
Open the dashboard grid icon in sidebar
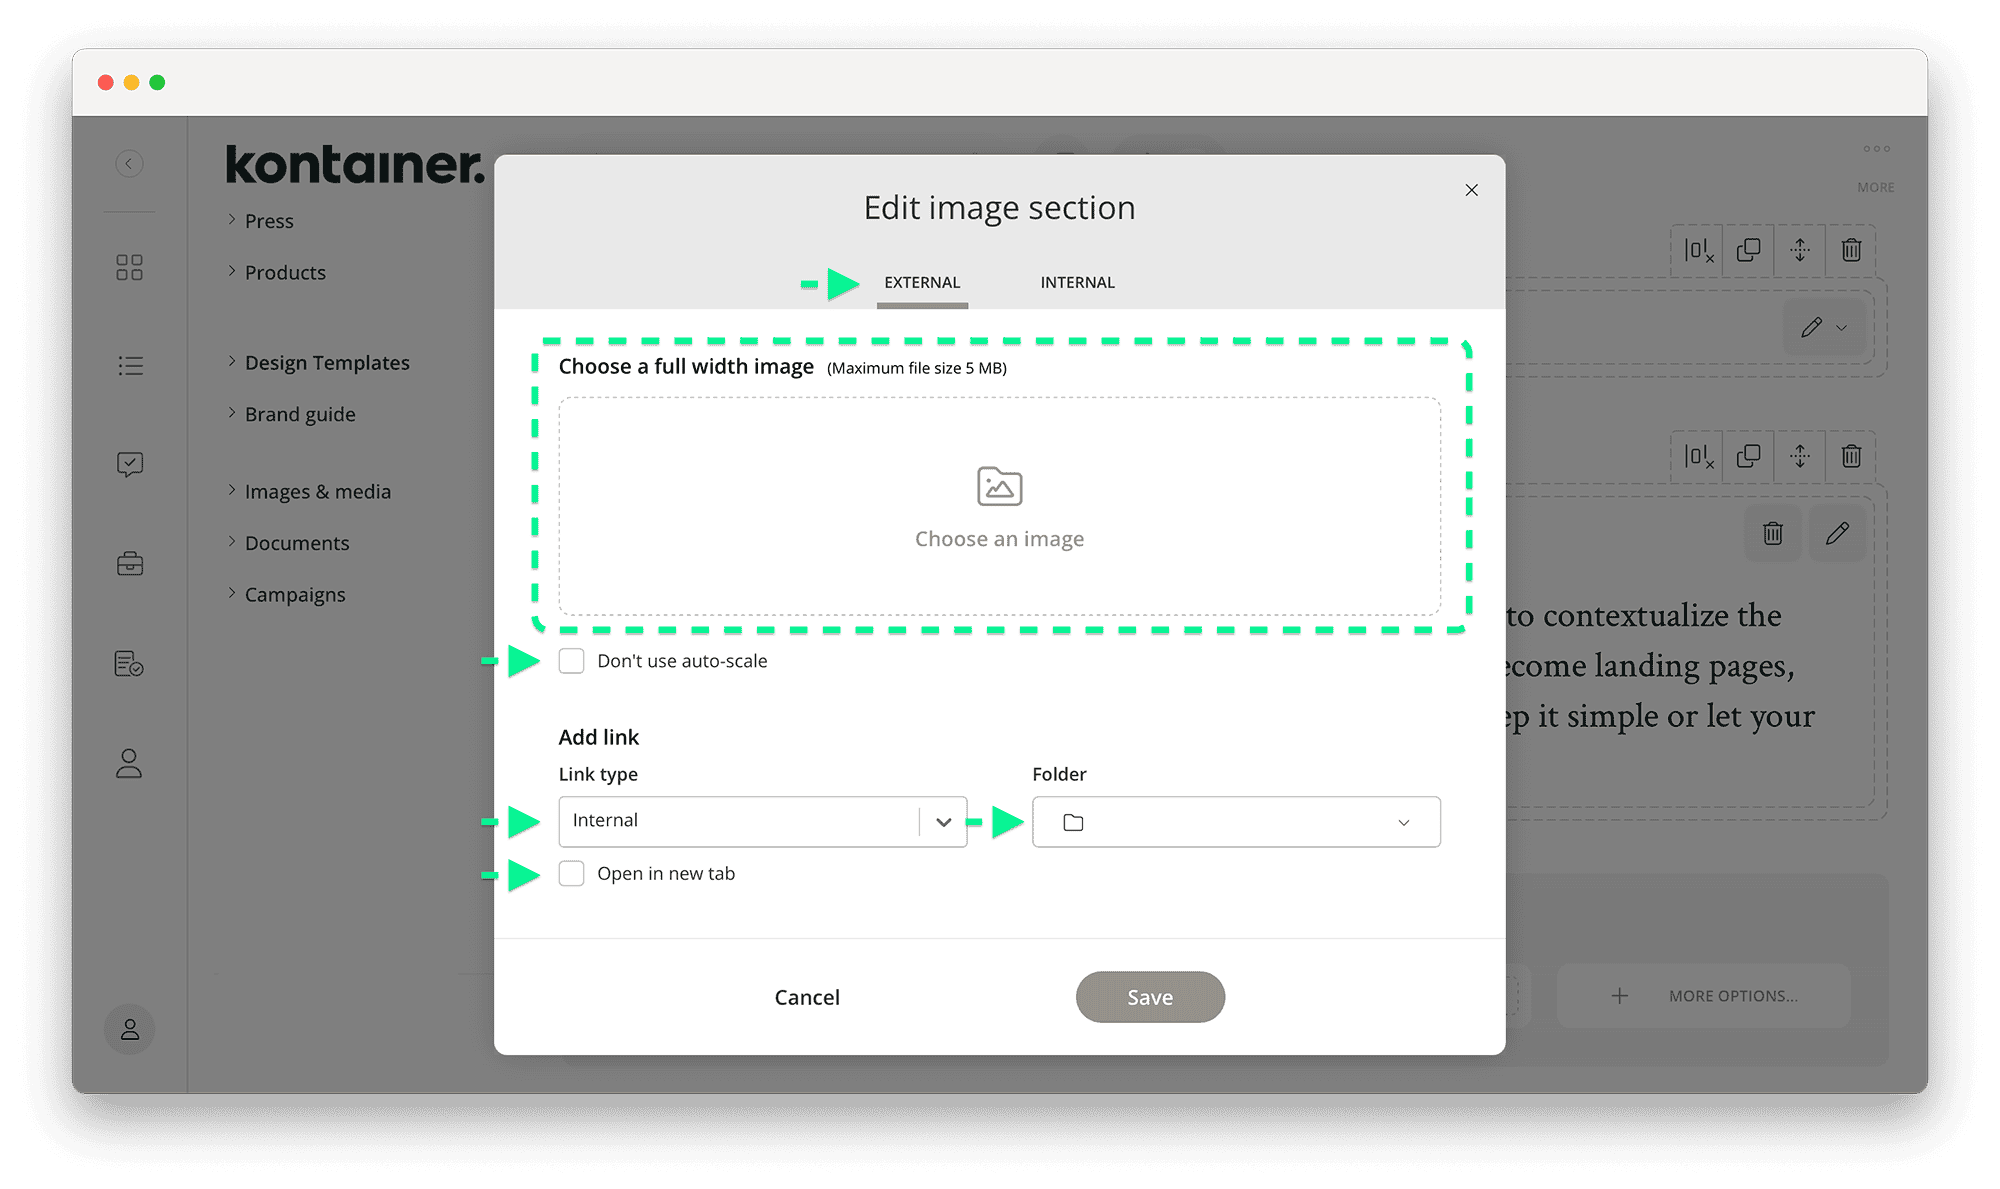[130, 267]
